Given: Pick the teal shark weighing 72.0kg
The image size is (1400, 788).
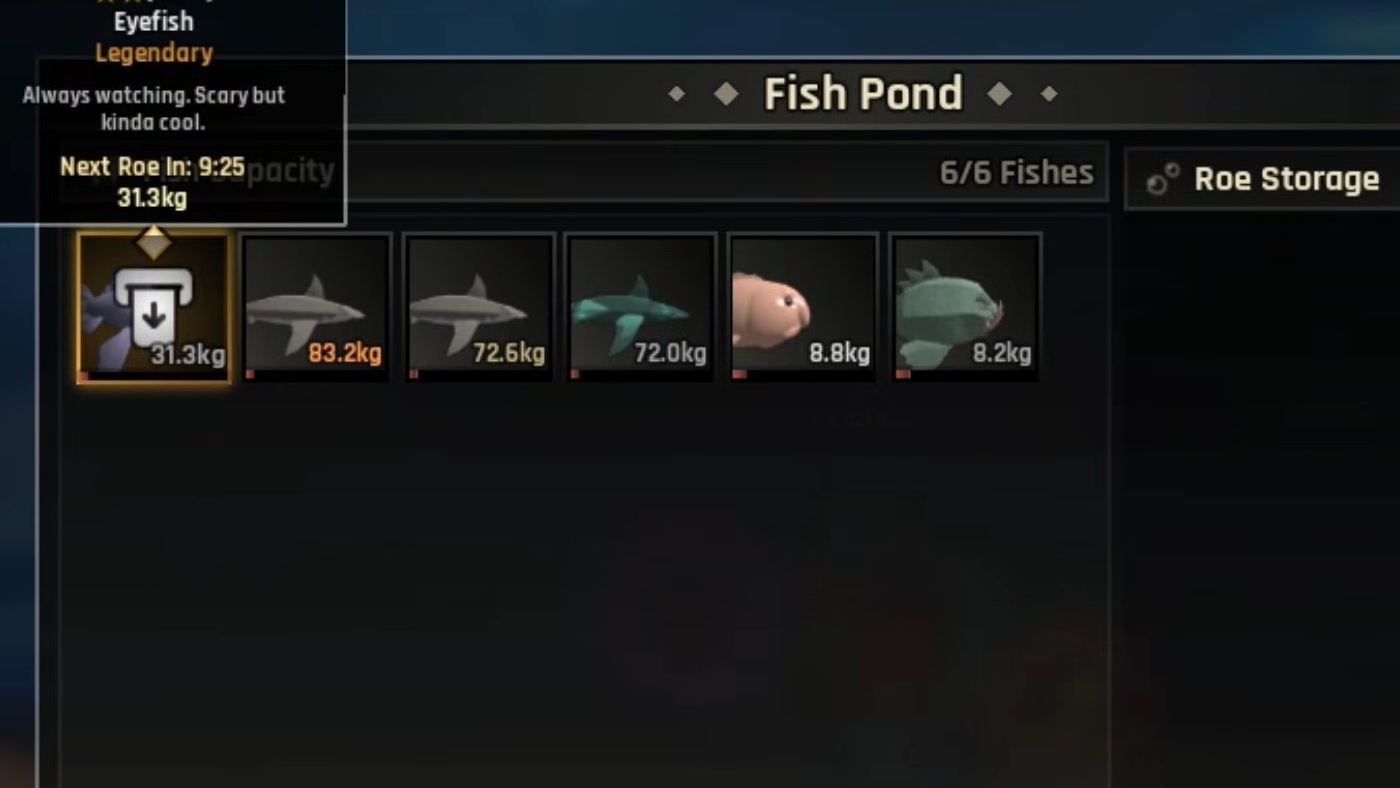Looking at the screenshot, I should 641,307.
